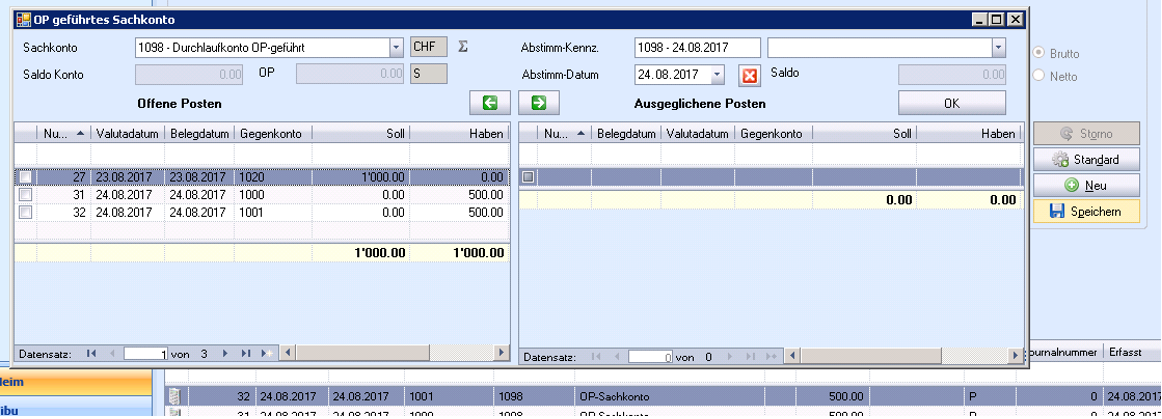Click the sigma sum symbol

click(x=463, y=47)
